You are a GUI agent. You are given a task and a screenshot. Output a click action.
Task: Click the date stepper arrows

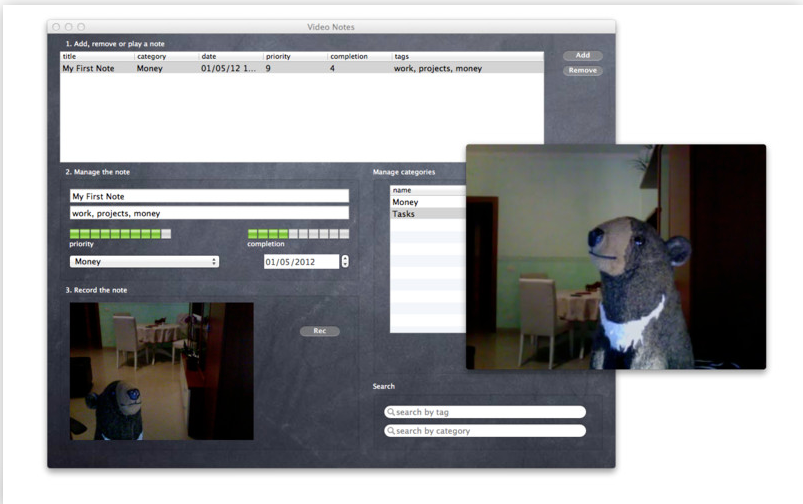click(x=345, y=262)
